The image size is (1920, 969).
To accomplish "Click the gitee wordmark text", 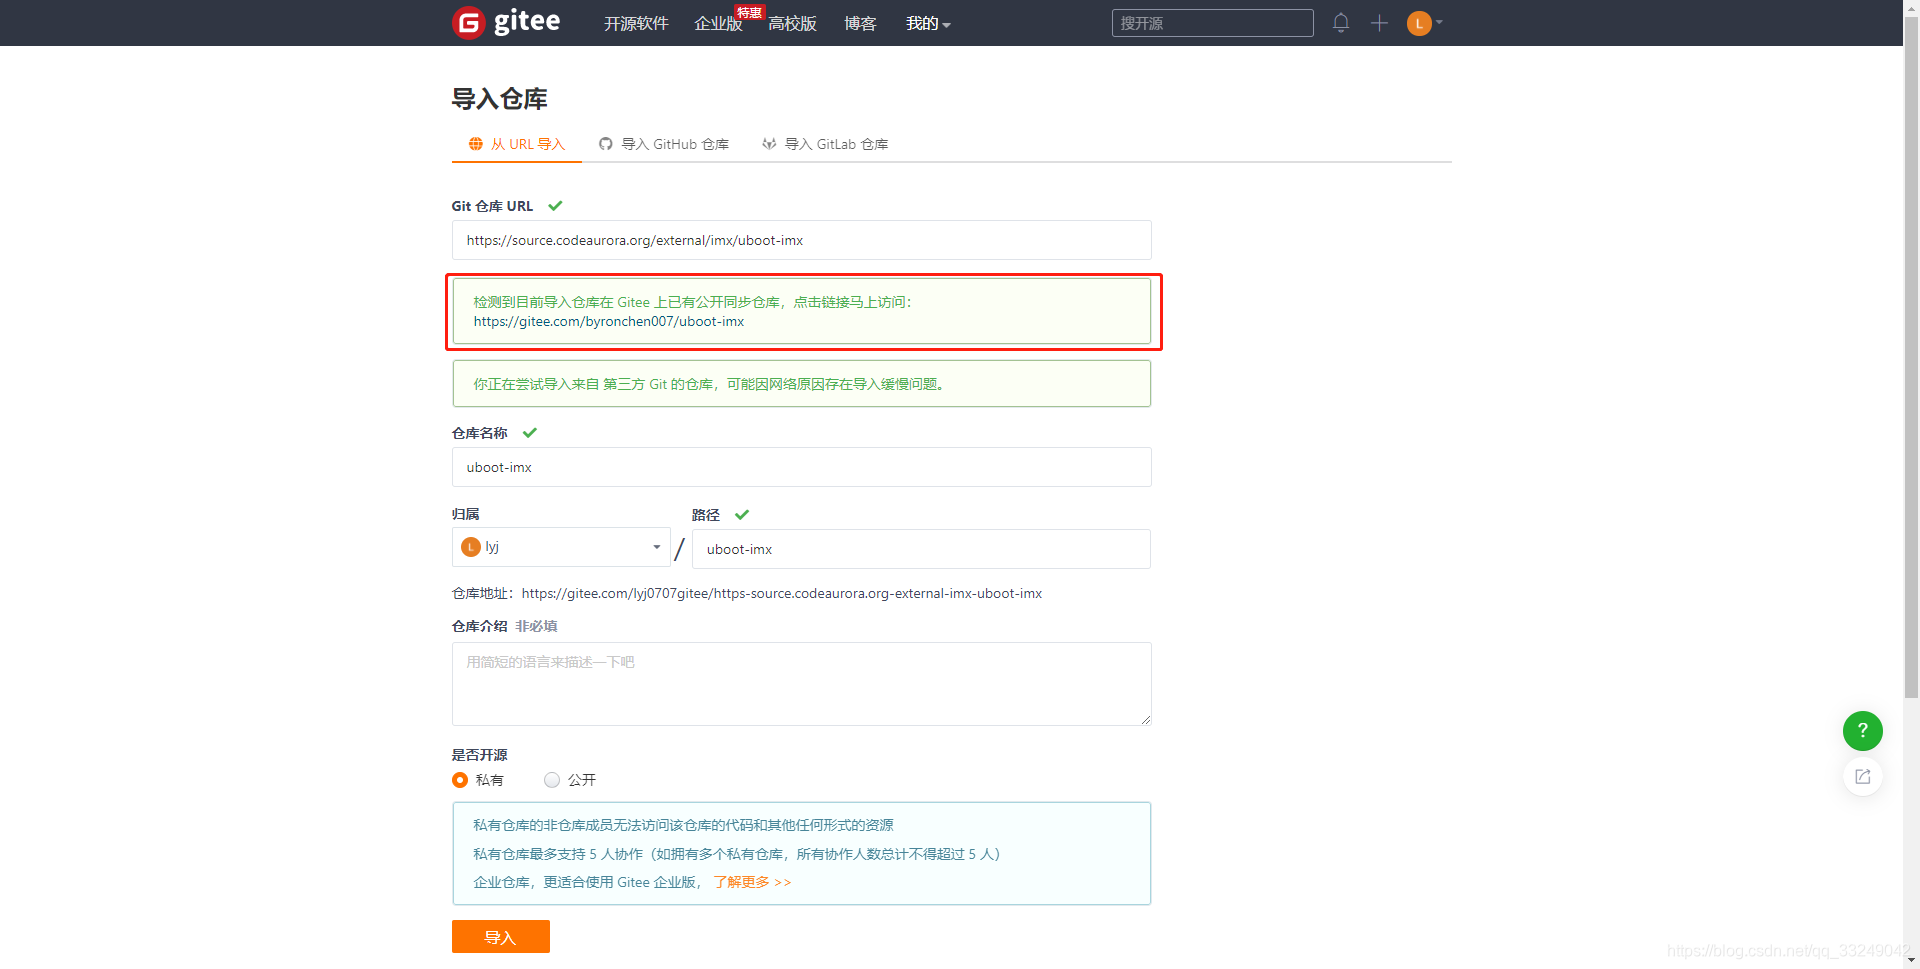I will tap(527, 22).
